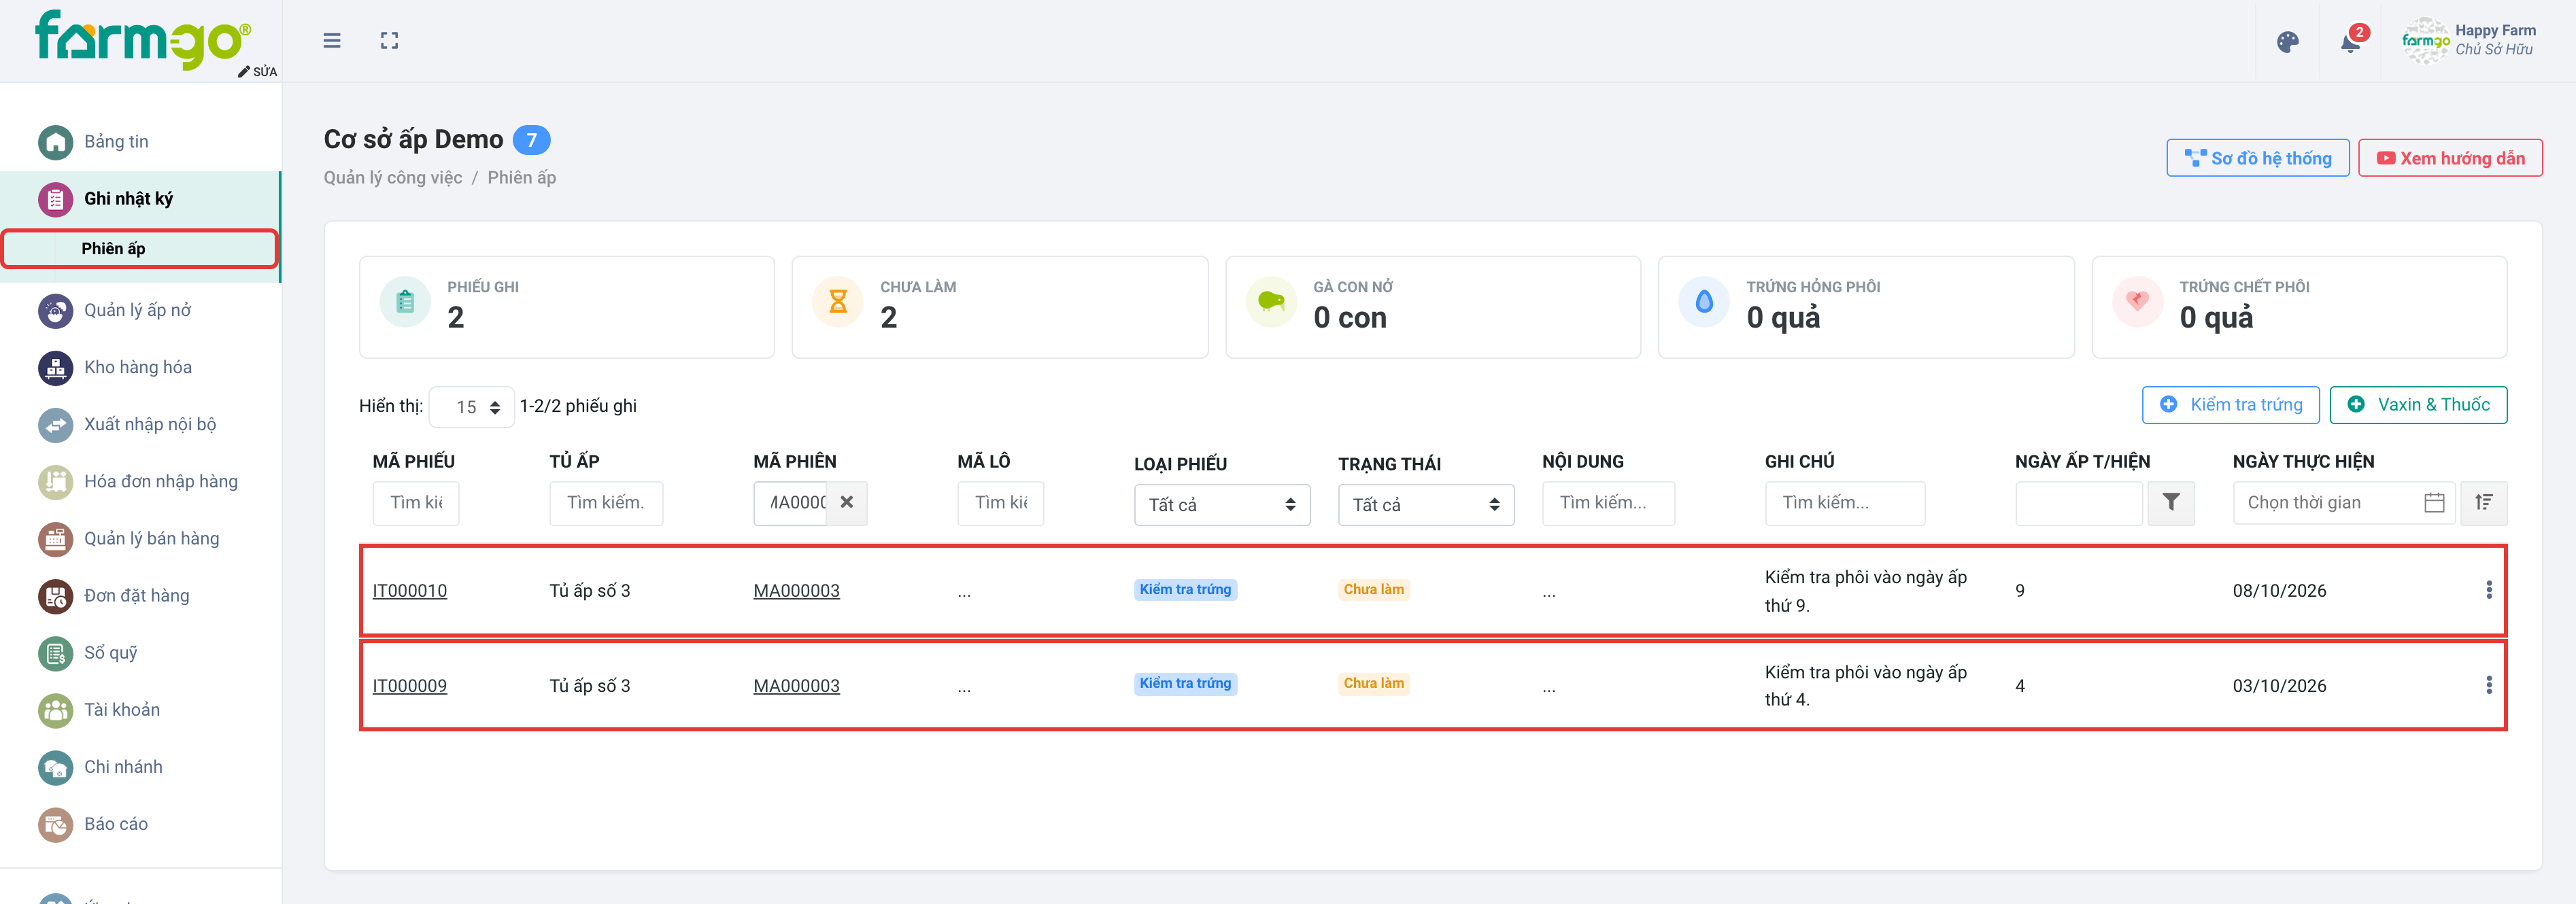This screenshot has width=2576, height=904.
Task: Open Phiên ấp submenu item
Action: (x=139, y=248)
